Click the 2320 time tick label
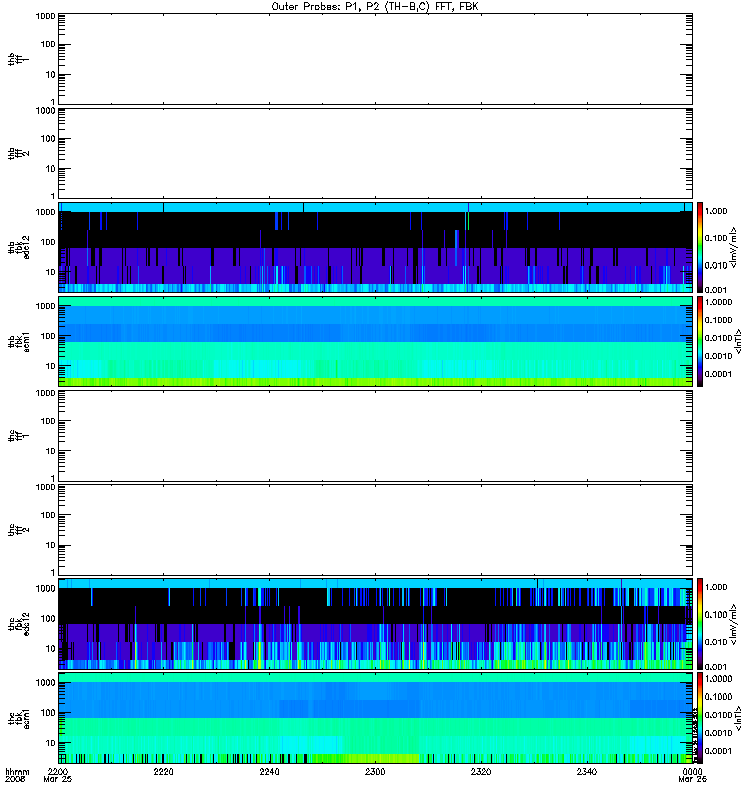The width and height of the screenshot is (750, 800). (x=481, y=771)
